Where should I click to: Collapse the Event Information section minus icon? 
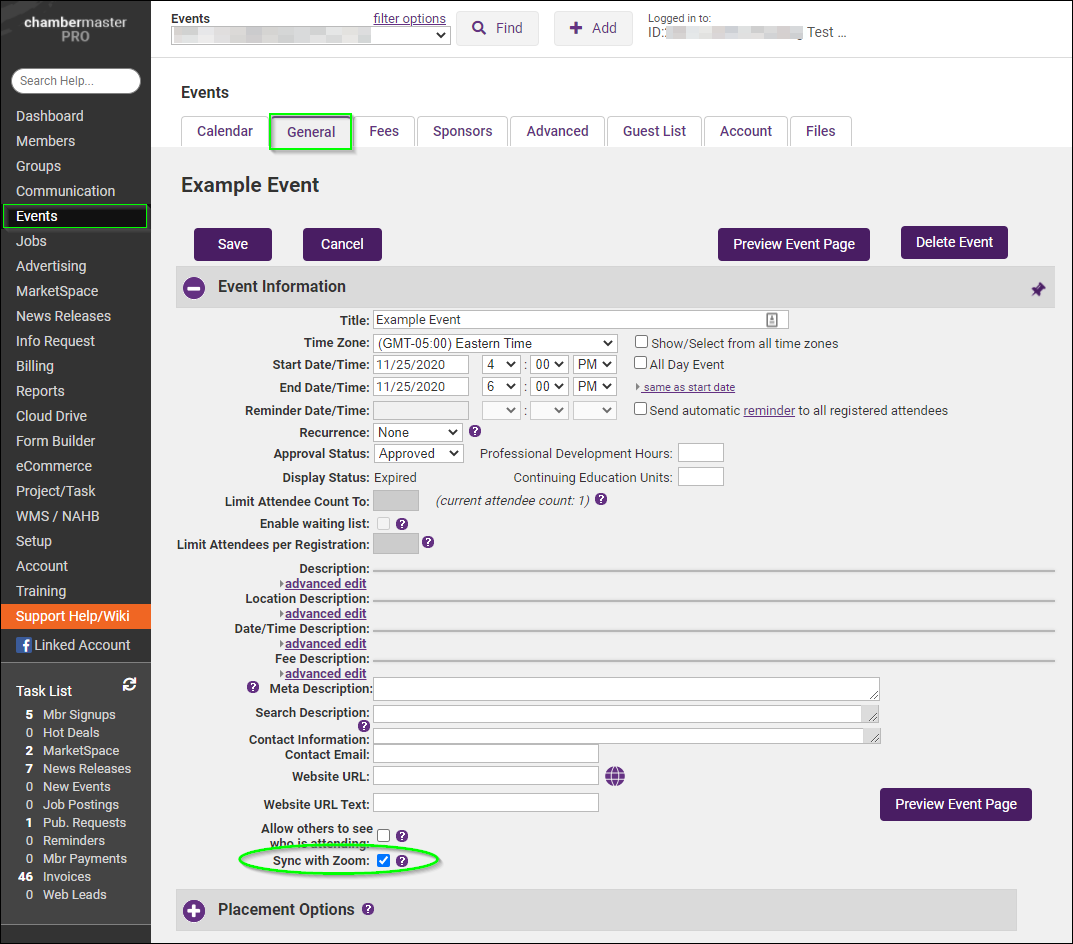194,287
